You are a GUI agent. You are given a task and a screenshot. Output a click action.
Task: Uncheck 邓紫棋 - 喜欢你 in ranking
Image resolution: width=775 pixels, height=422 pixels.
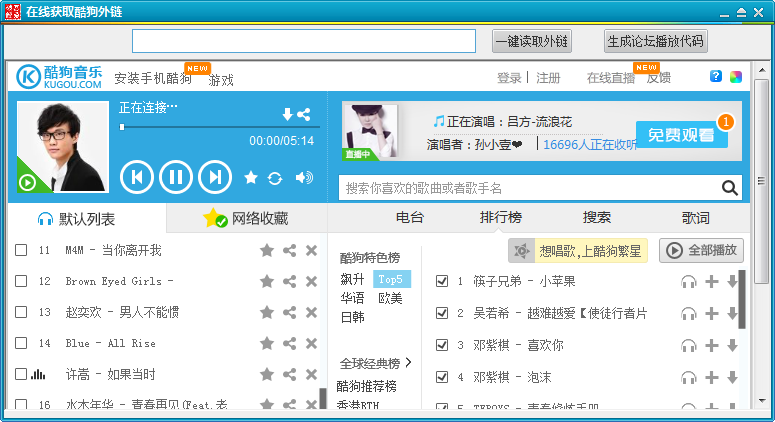[x=442, y=345]
